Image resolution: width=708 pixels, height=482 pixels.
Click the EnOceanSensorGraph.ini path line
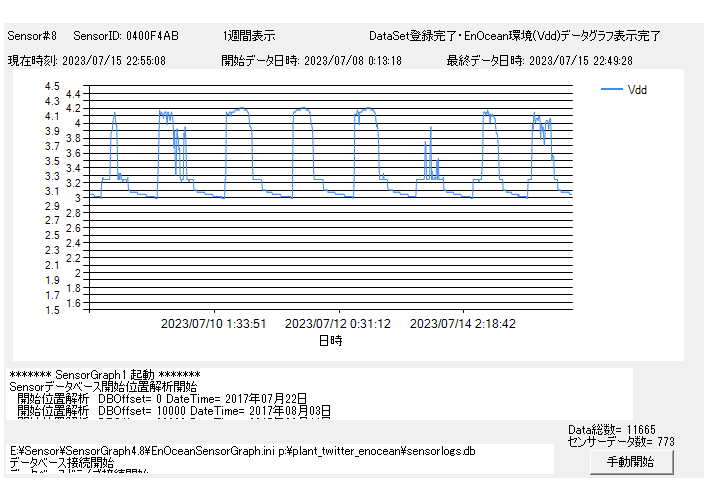[242, 451]
